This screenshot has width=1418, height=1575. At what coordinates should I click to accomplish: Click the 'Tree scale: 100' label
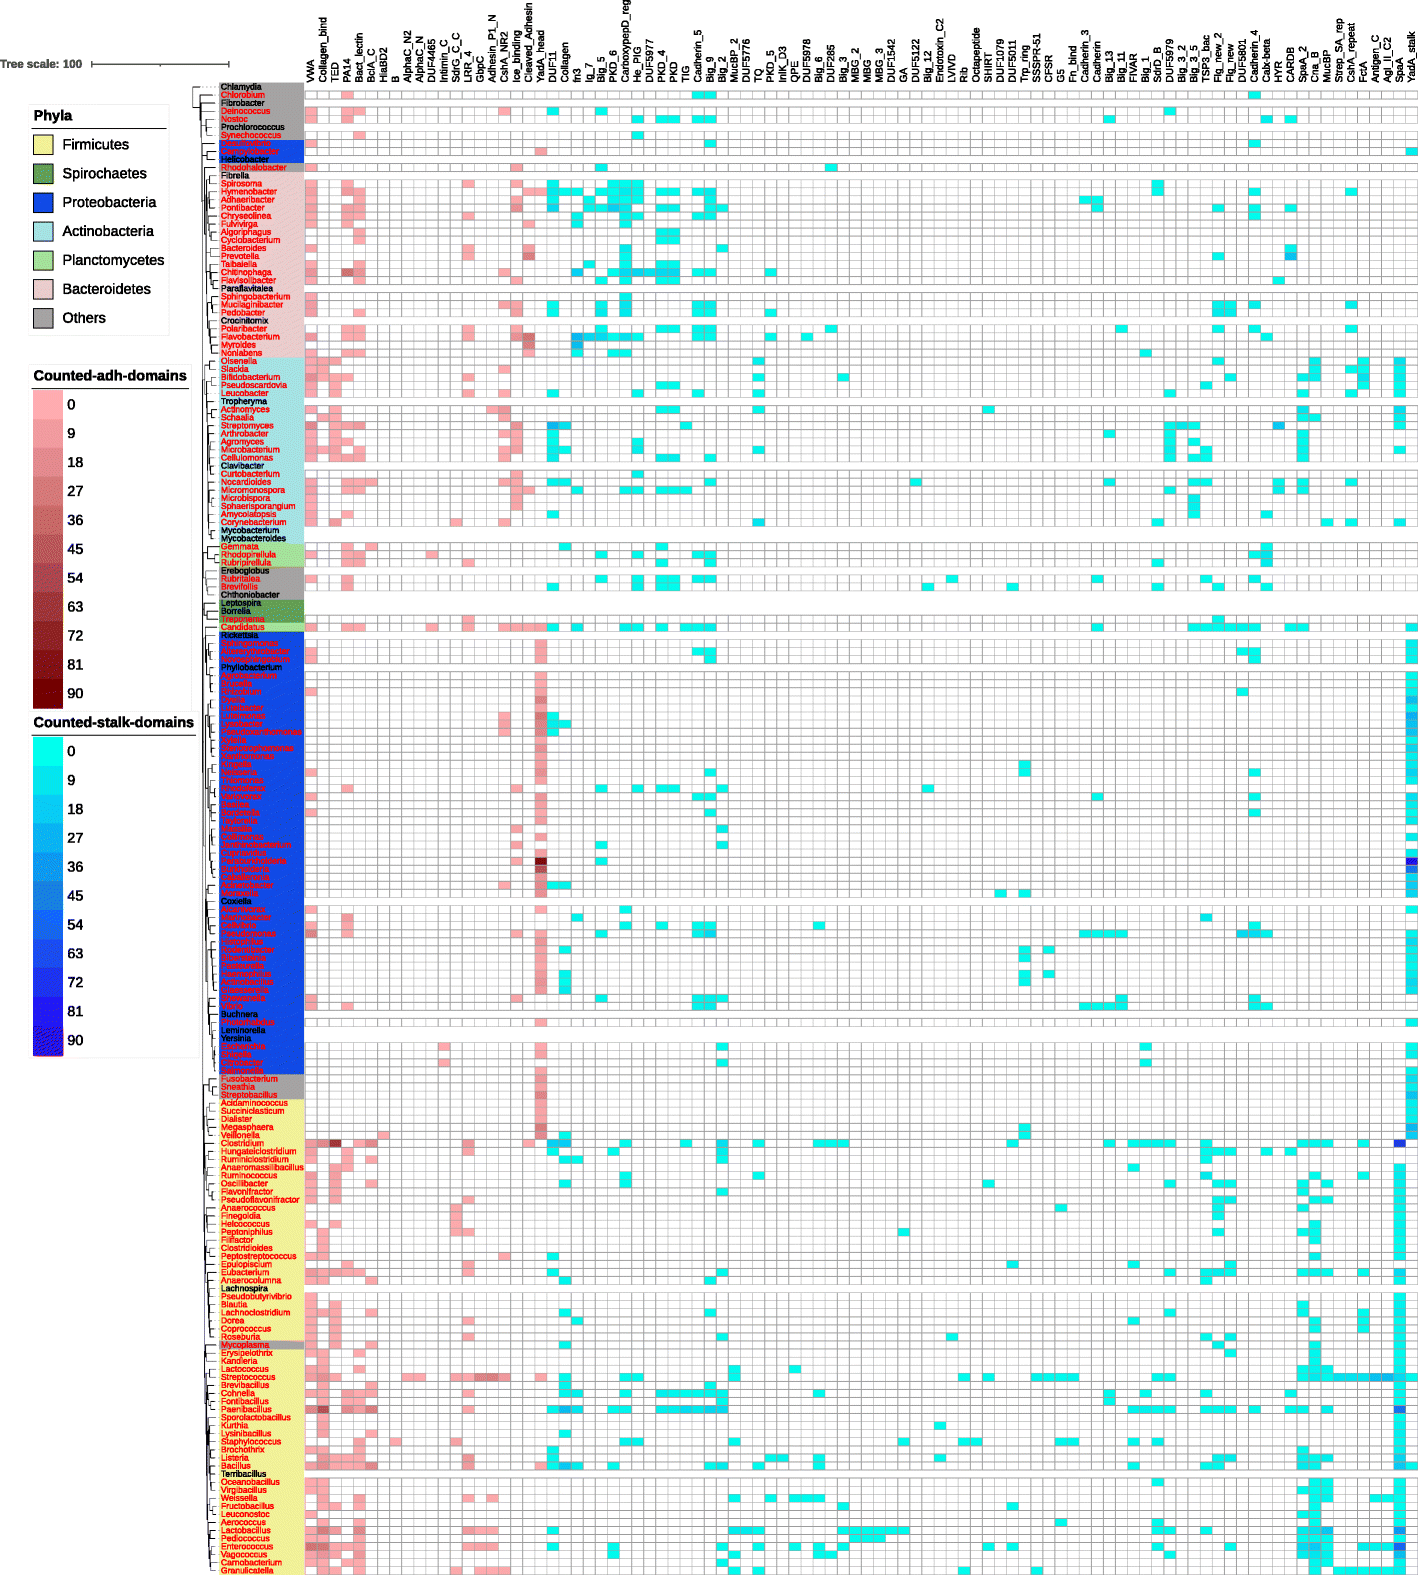41,64
